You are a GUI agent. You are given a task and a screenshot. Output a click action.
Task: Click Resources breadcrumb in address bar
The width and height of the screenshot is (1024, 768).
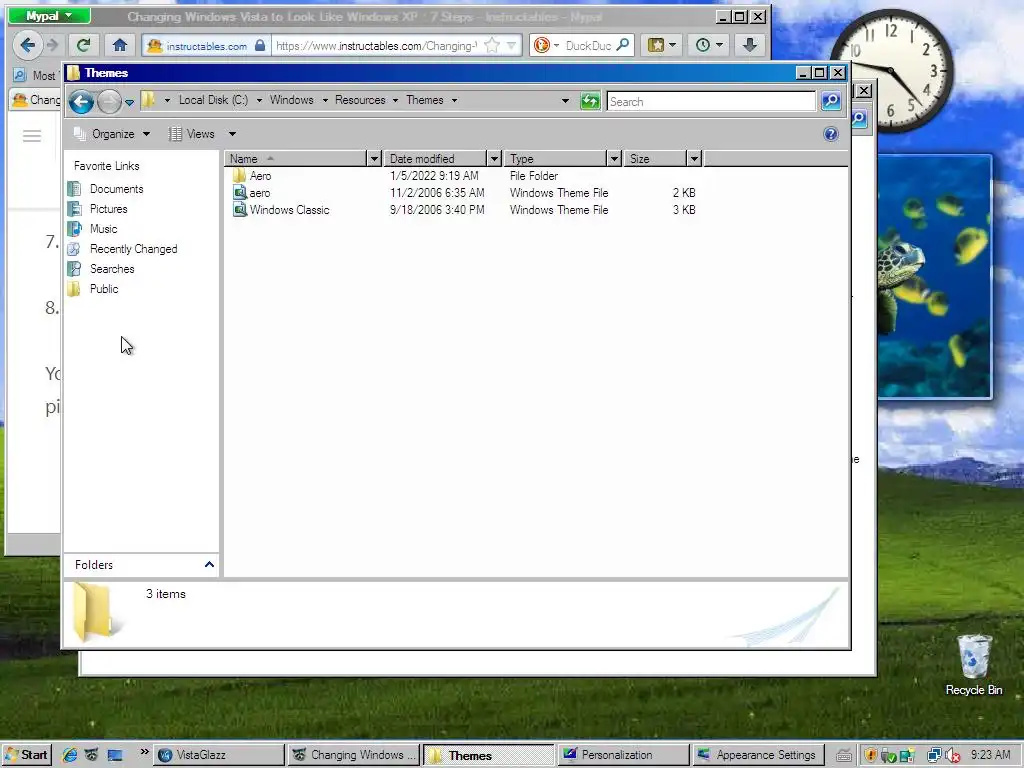(360, 100)
